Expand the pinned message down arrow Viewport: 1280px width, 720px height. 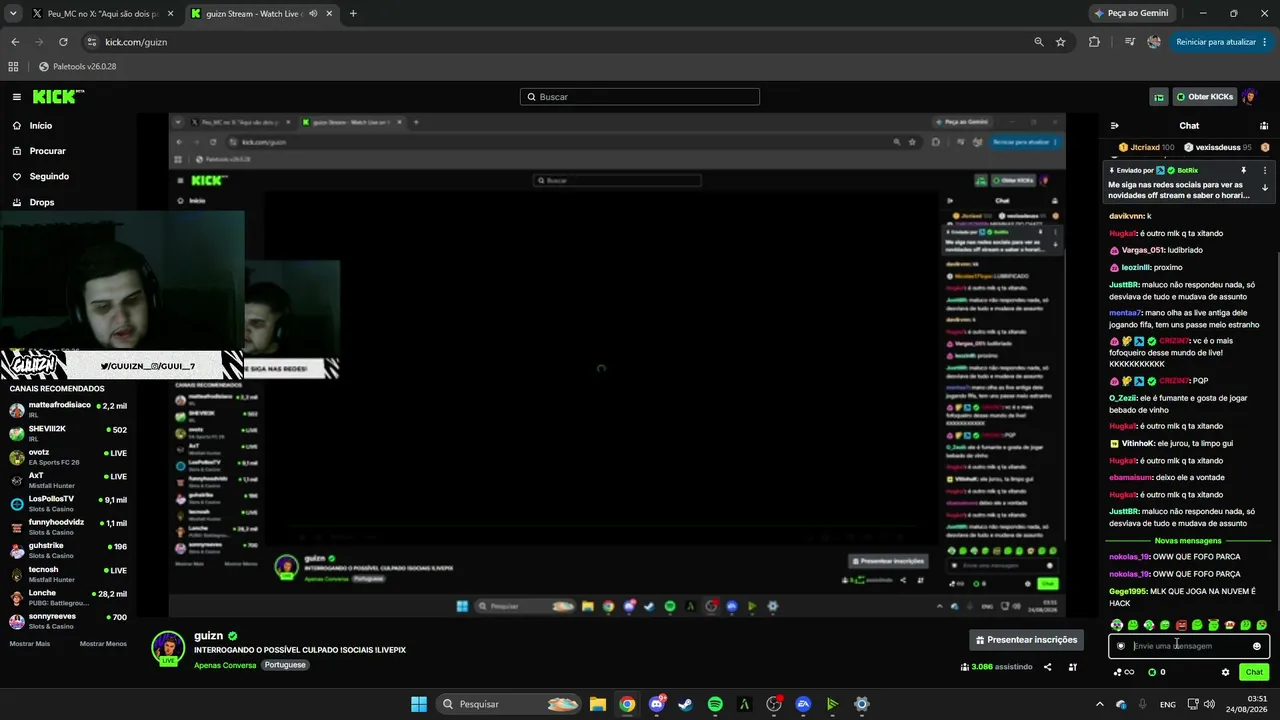click(1265, 188)
